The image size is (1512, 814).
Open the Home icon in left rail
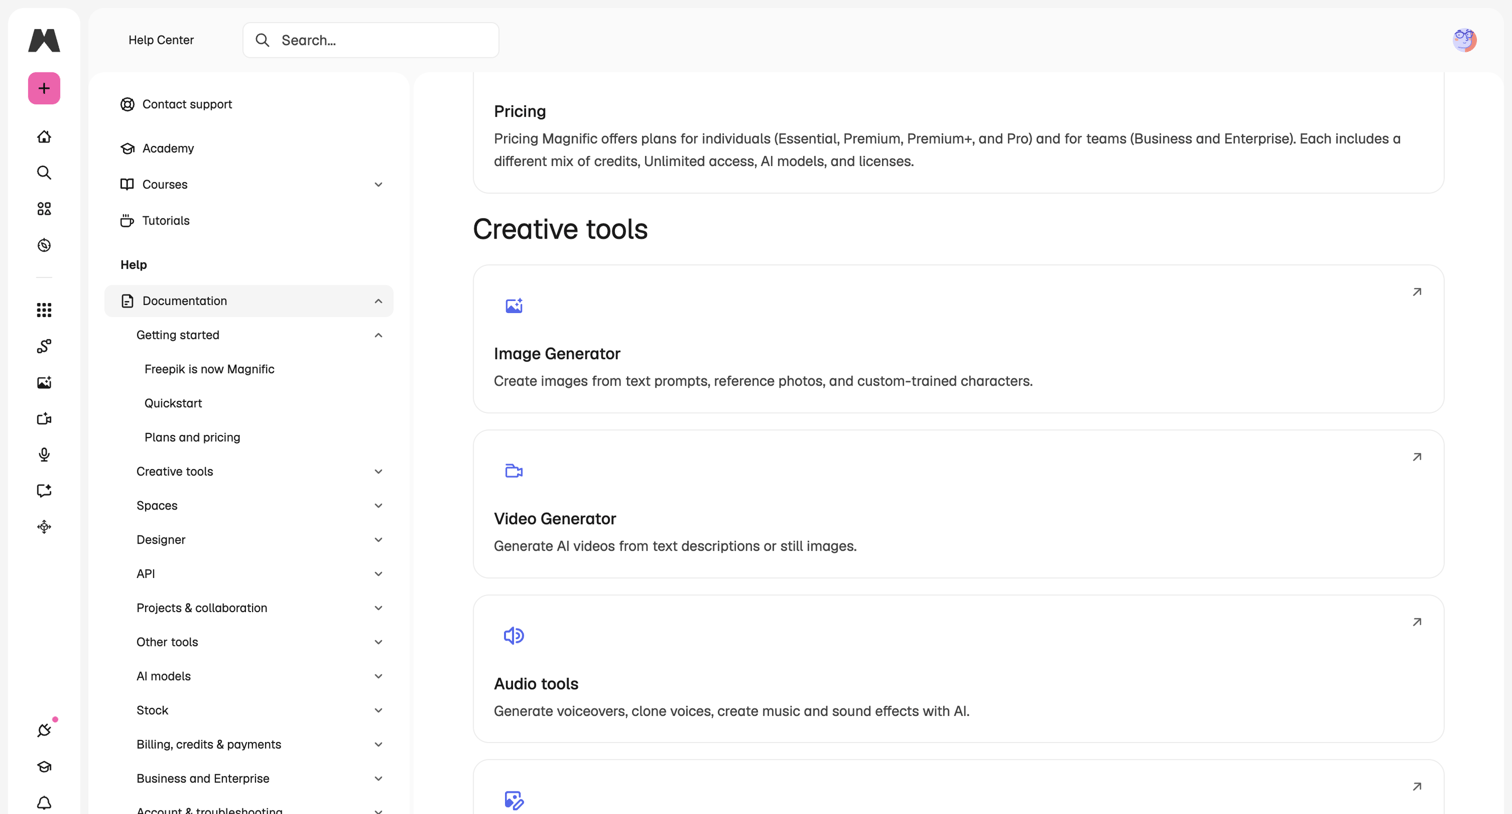coord(44,137)
